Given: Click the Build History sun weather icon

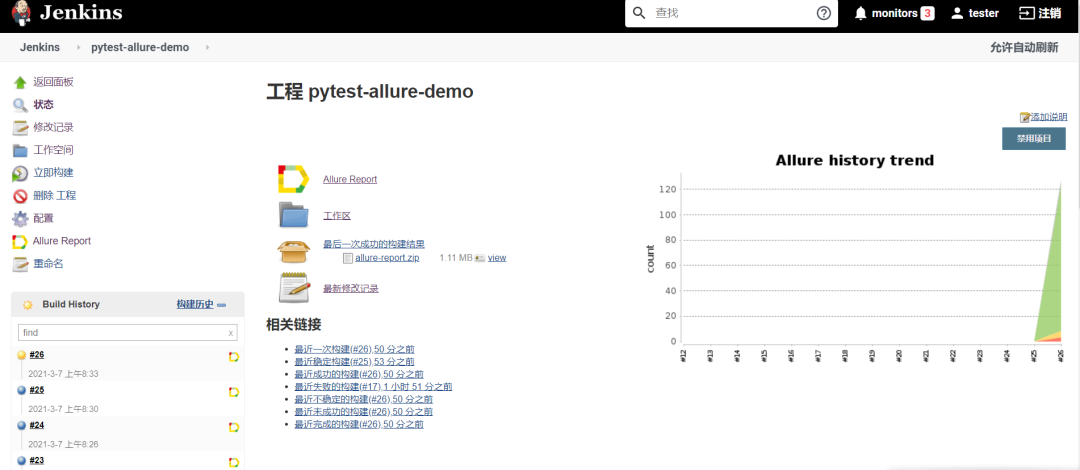Looking at the screenshot, I should (x=28, y=305).
